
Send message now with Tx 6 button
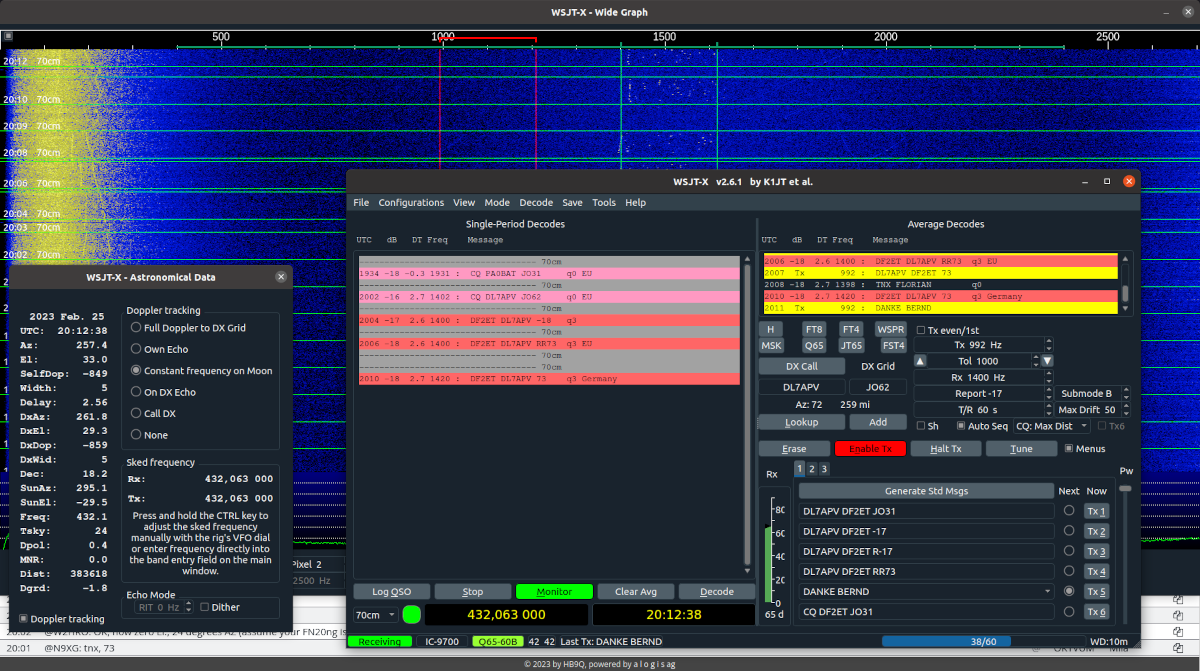[1097, 612]
